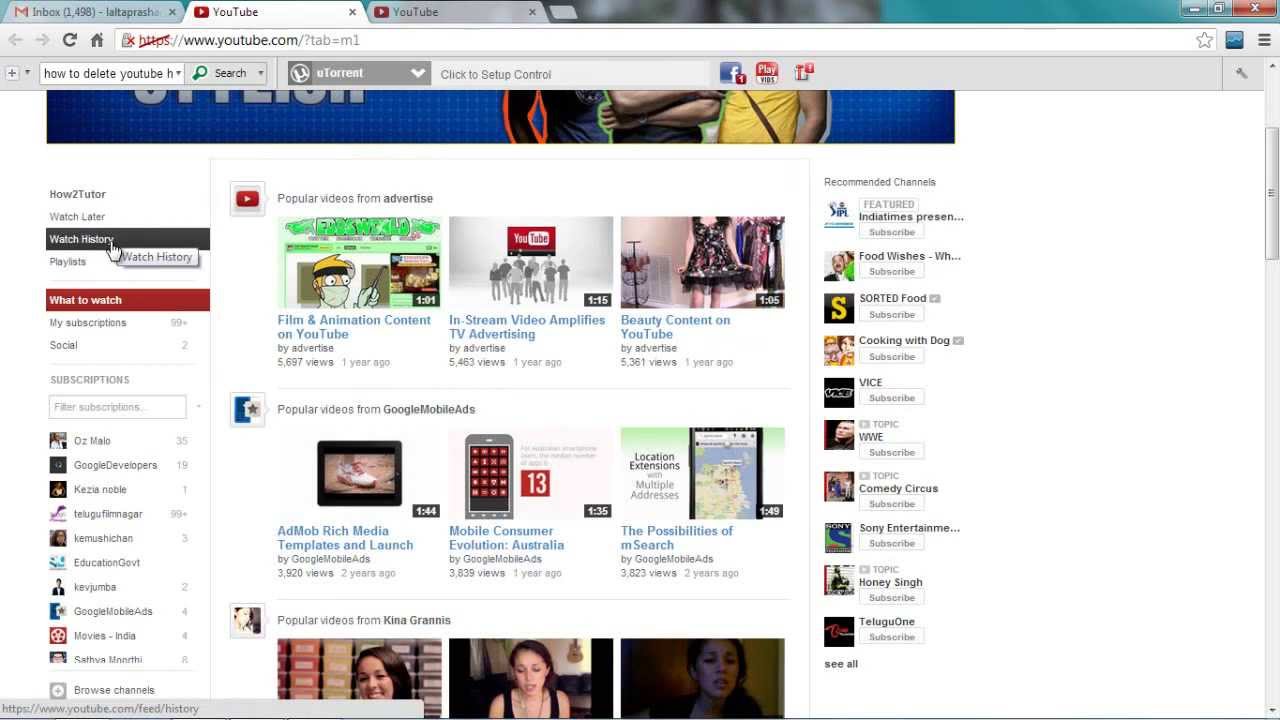Switch to the Gmail Inbox tab
The width and height of the screenshot is (1280, 720).
pyautogui.click(x=95, y=12)
